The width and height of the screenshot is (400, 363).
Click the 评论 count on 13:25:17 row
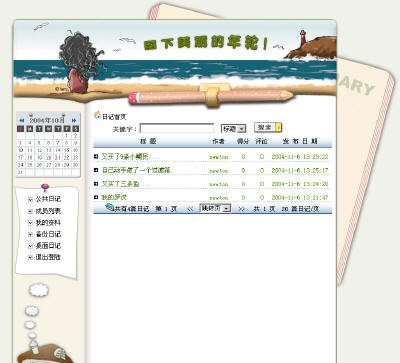point(262,171)
